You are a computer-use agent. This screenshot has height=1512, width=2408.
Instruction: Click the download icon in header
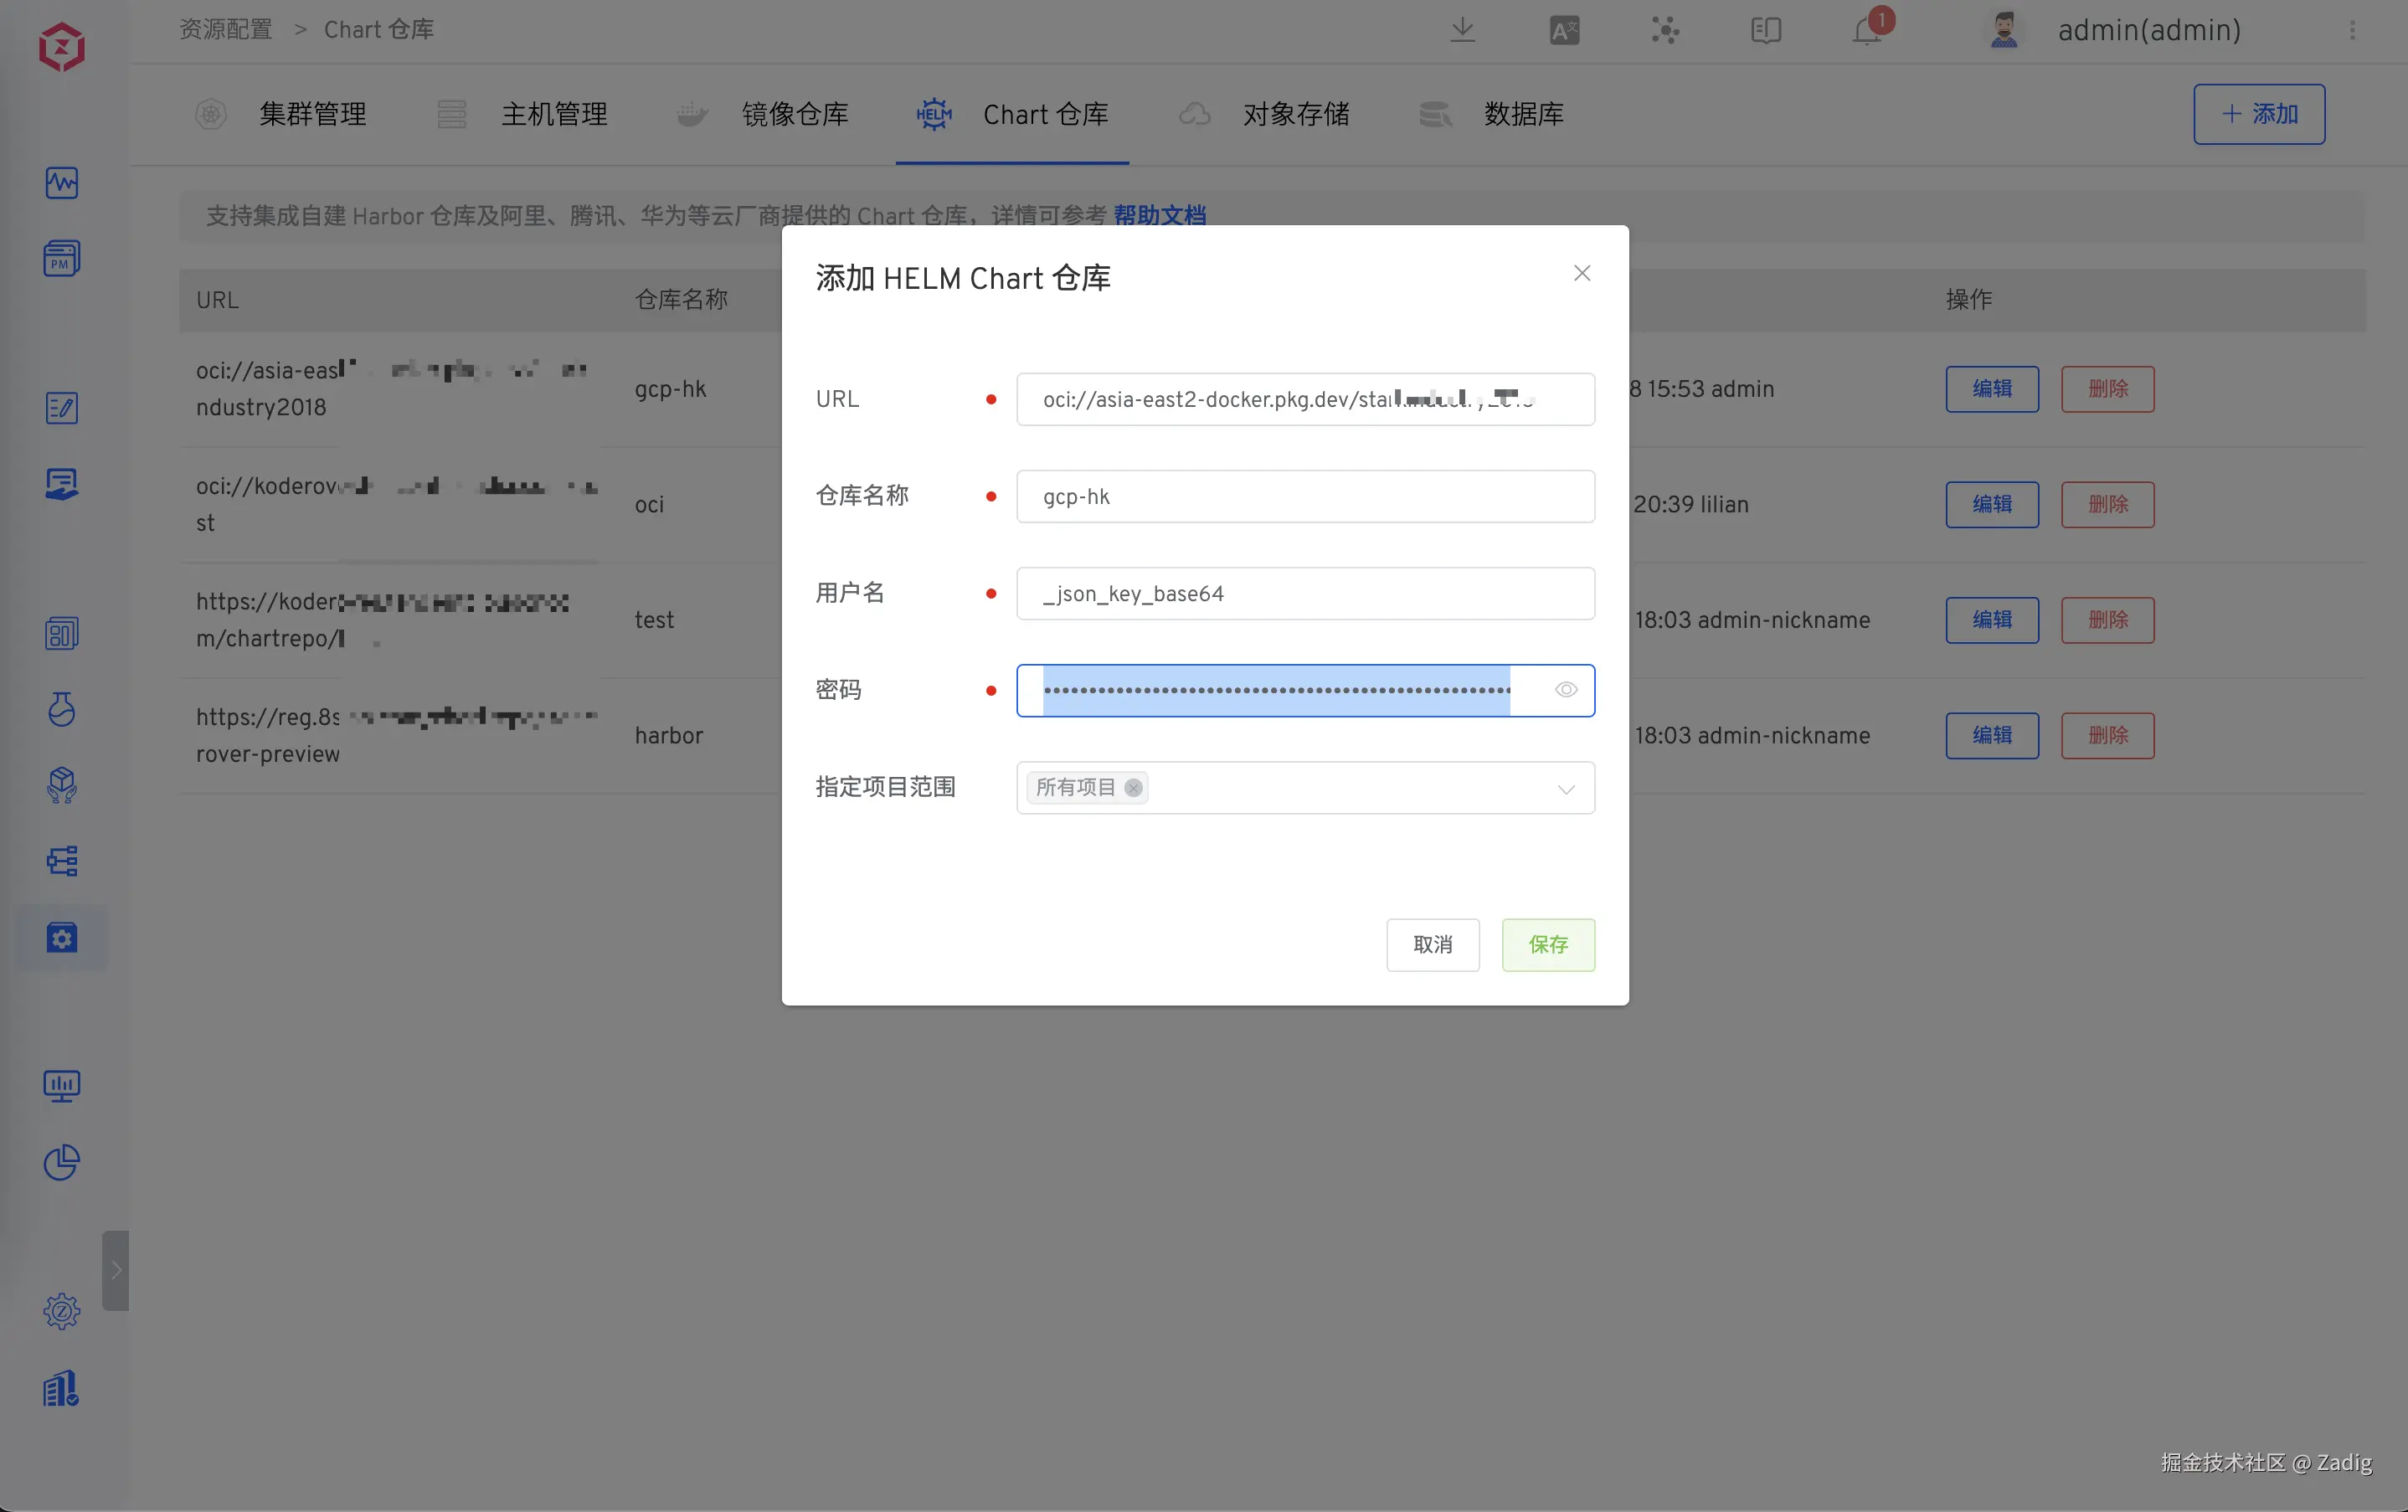pos(1462,29)
